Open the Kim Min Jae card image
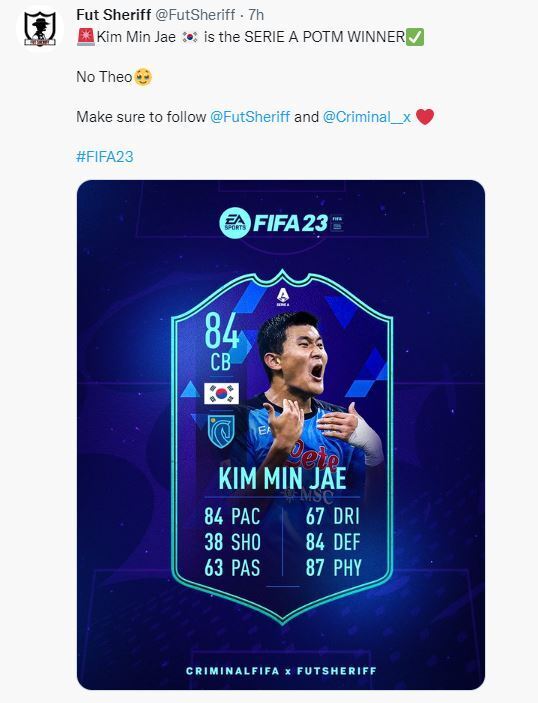Screen dimensions: 538x703 [x=281, y=434]
